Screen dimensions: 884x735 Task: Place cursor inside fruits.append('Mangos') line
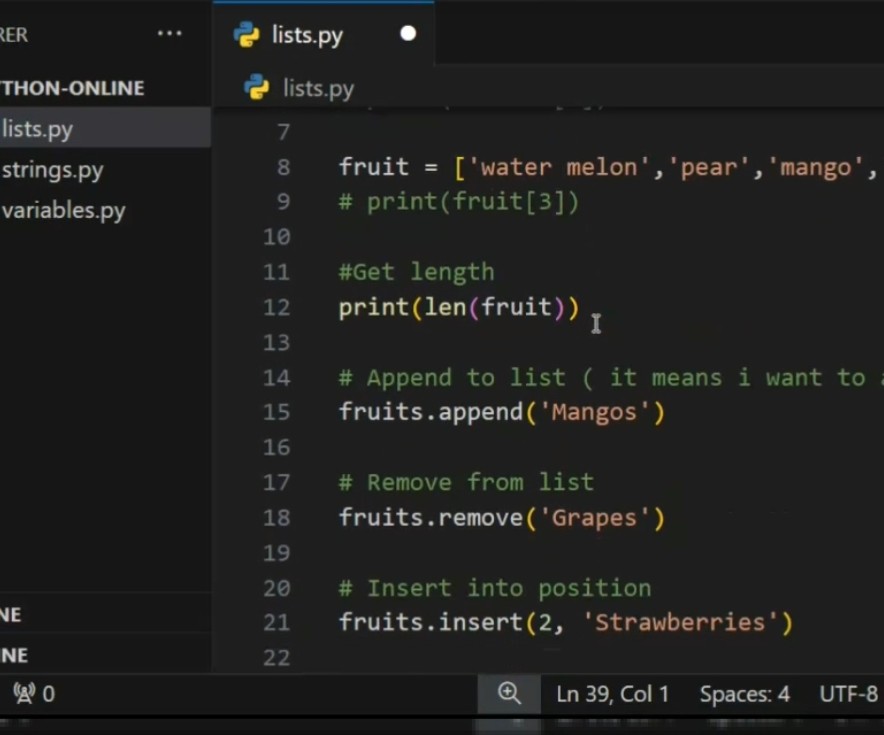pyautogui.click(x=500, y=412)
